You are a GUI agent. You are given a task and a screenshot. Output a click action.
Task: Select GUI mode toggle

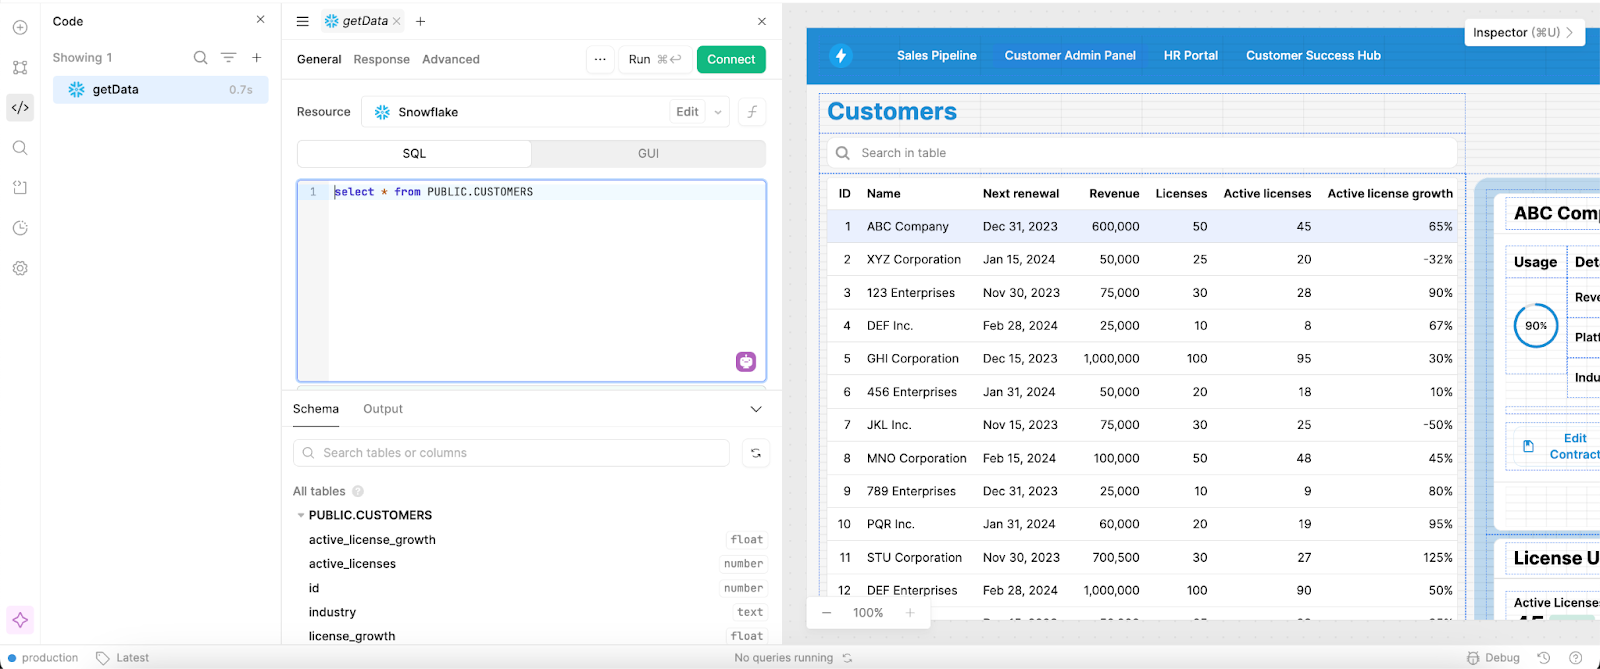(648, 153)
